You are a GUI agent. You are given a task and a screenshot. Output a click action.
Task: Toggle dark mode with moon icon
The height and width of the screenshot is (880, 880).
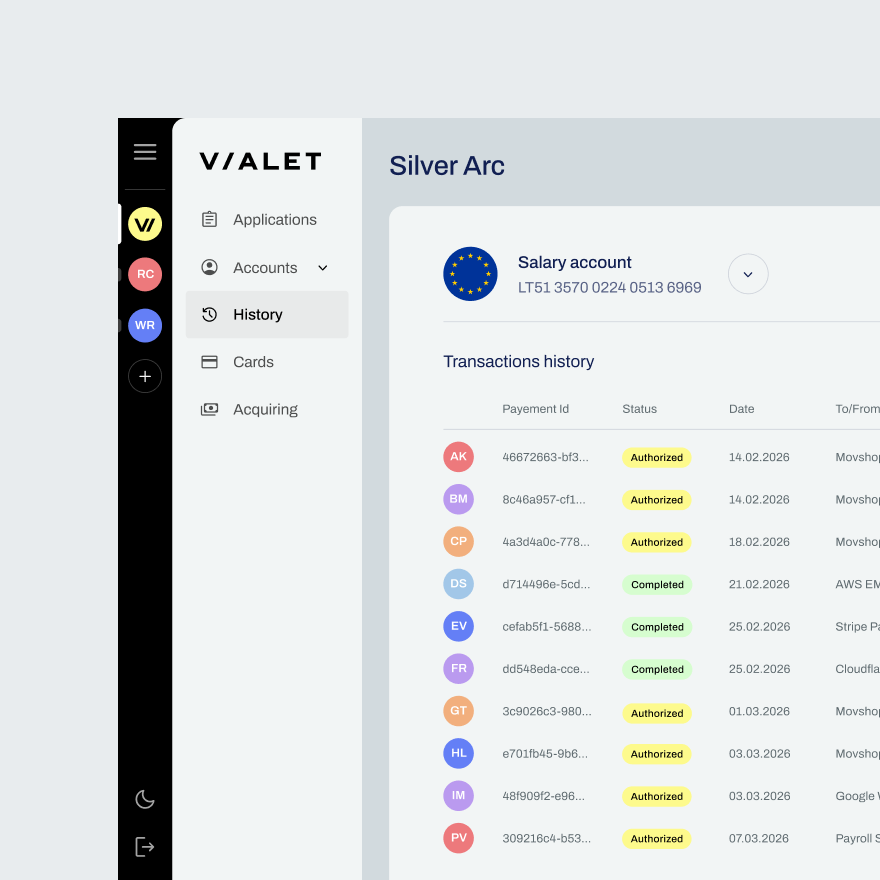(x=145, y=799)
